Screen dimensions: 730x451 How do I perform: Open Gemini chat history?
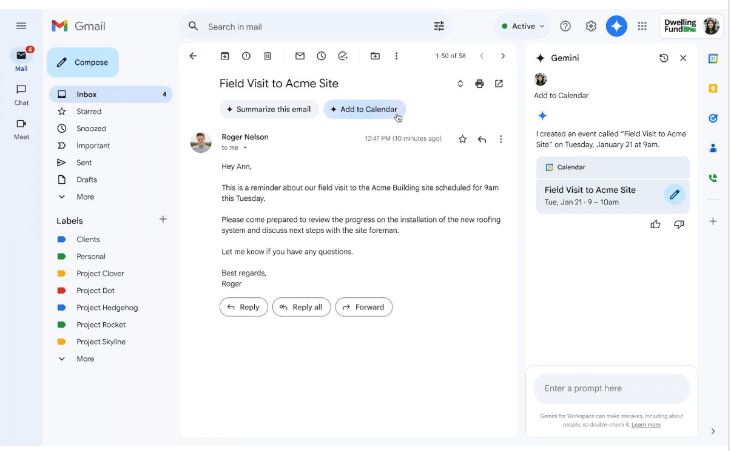(664, 58)
